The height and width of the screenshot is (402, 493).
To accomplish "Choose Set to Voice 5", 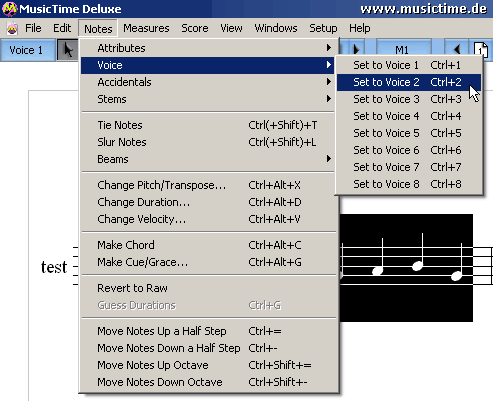I will pos(409,133).
